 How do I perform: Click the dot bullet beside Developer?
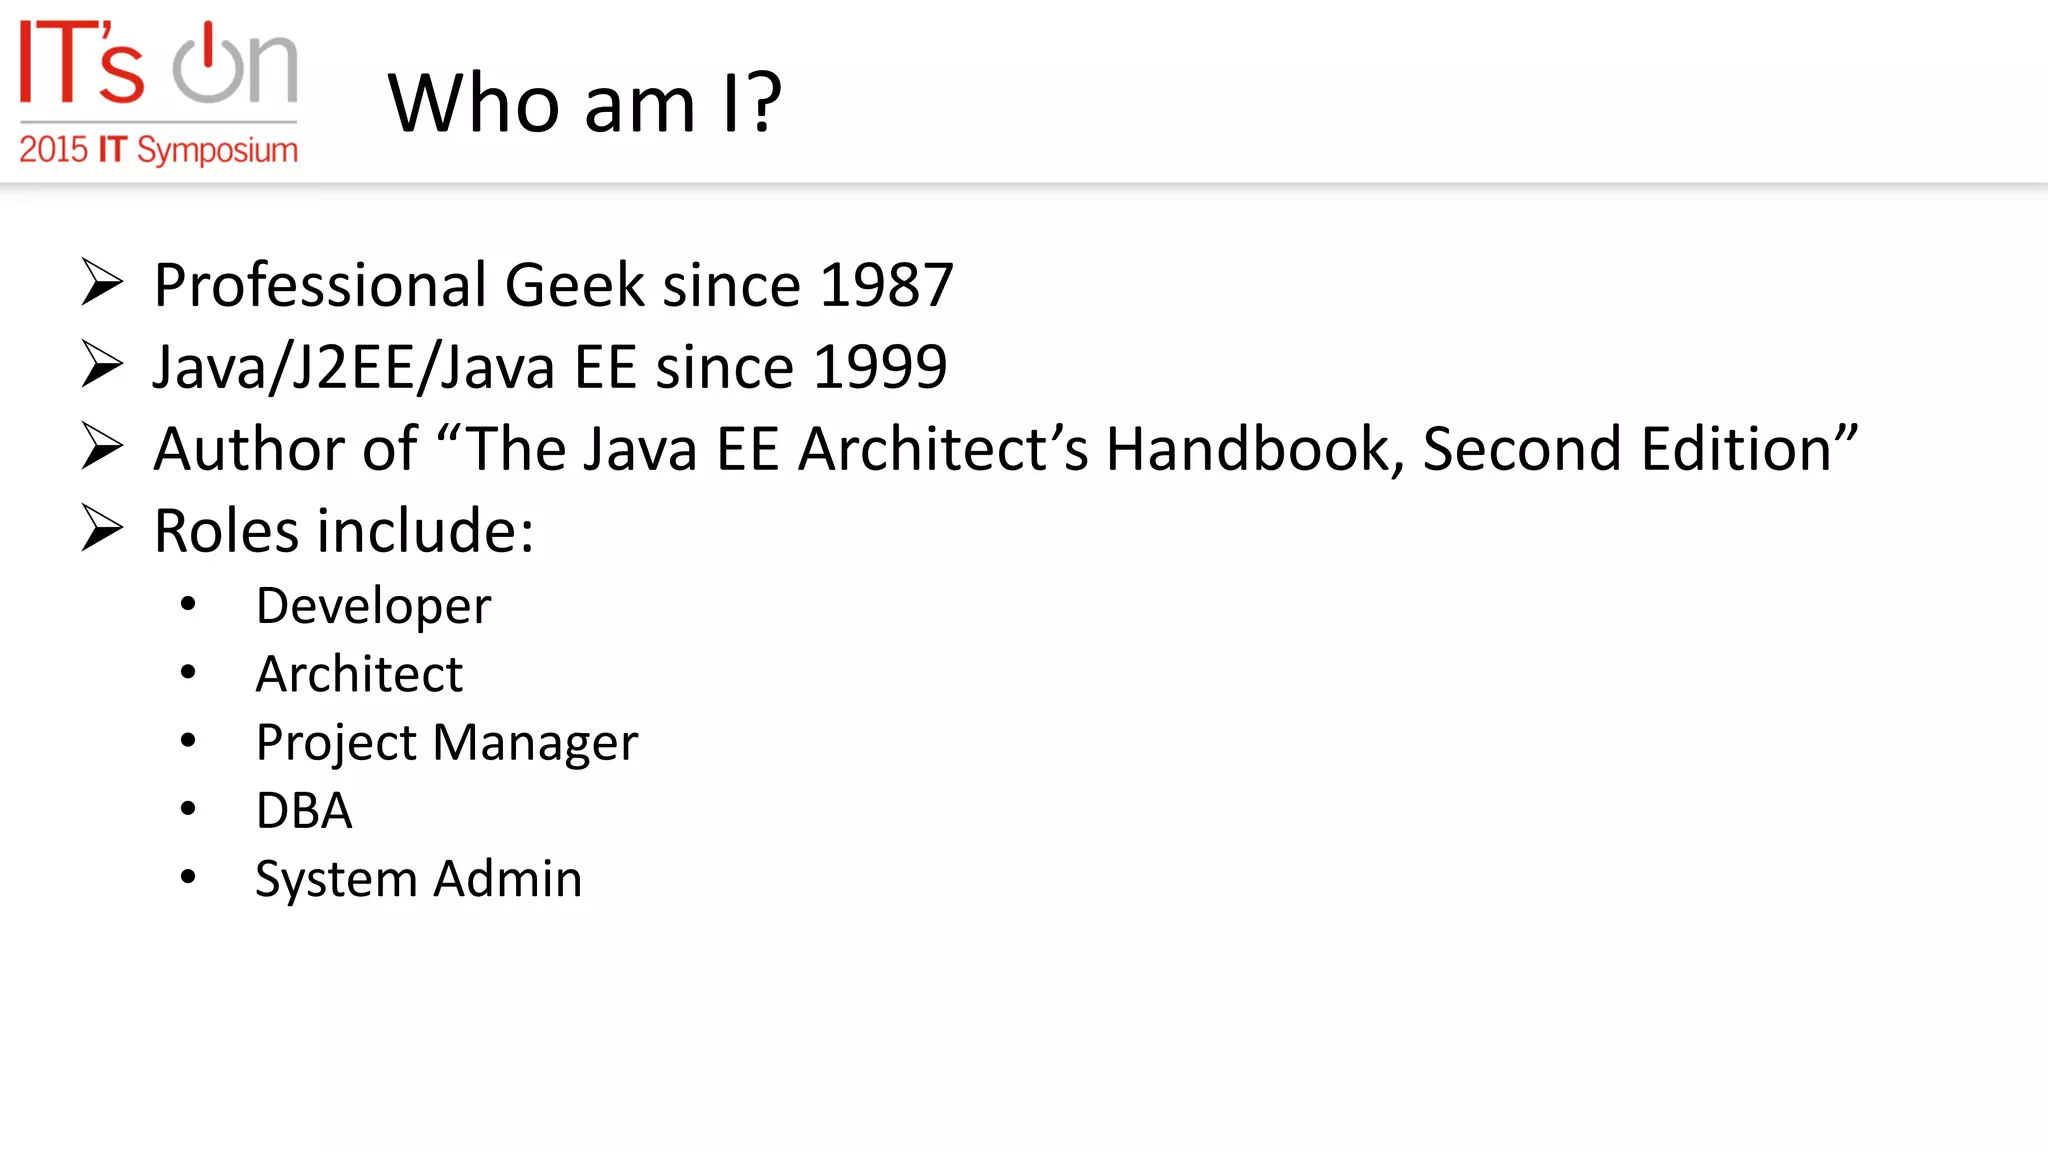click(x=188, y=604)
